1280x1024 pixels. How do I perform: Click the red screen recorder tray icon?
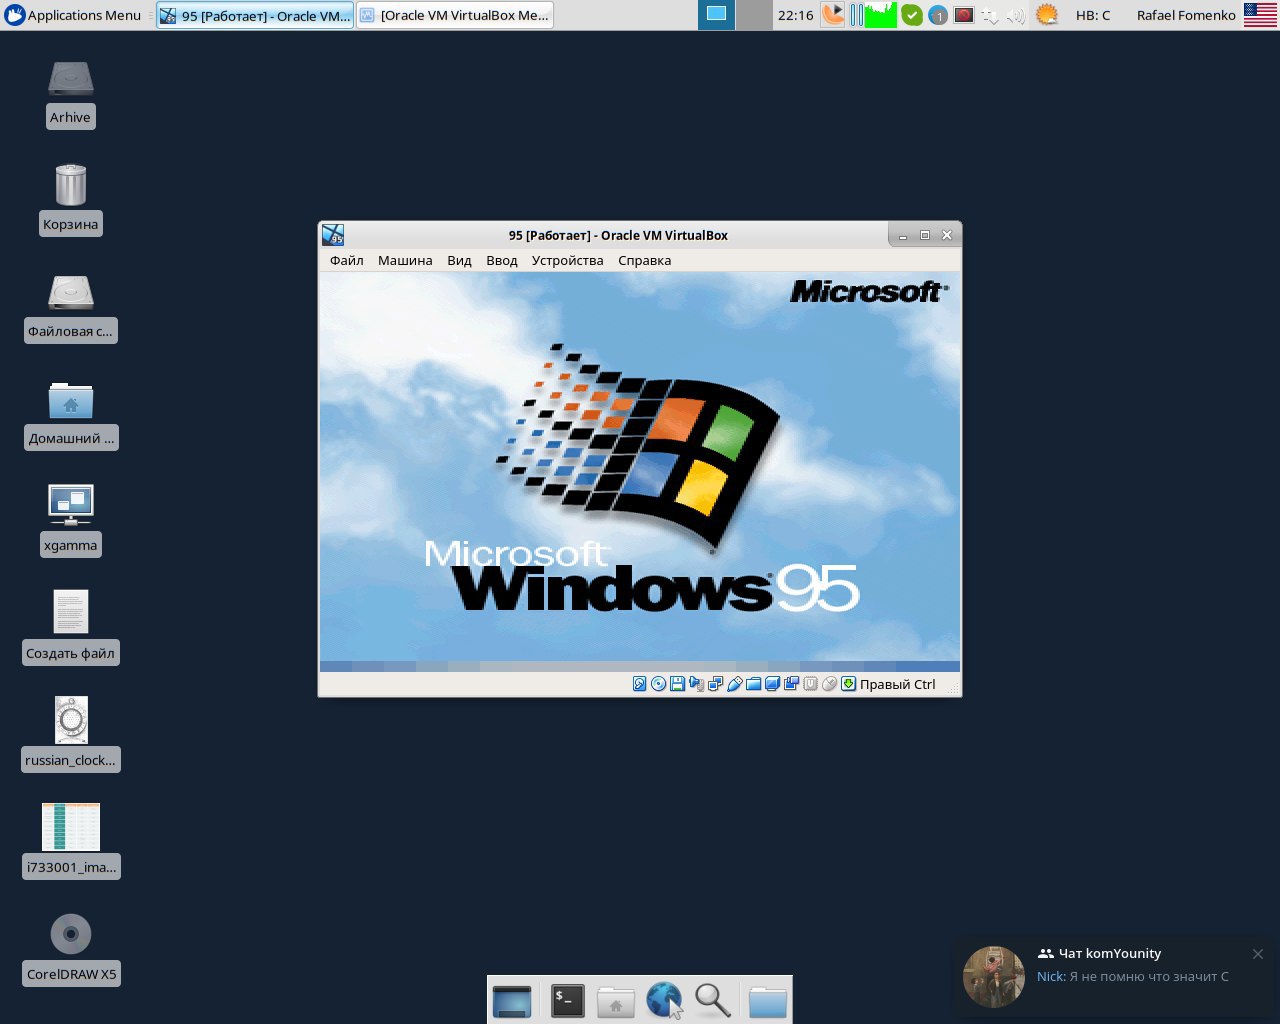[964, 15]
